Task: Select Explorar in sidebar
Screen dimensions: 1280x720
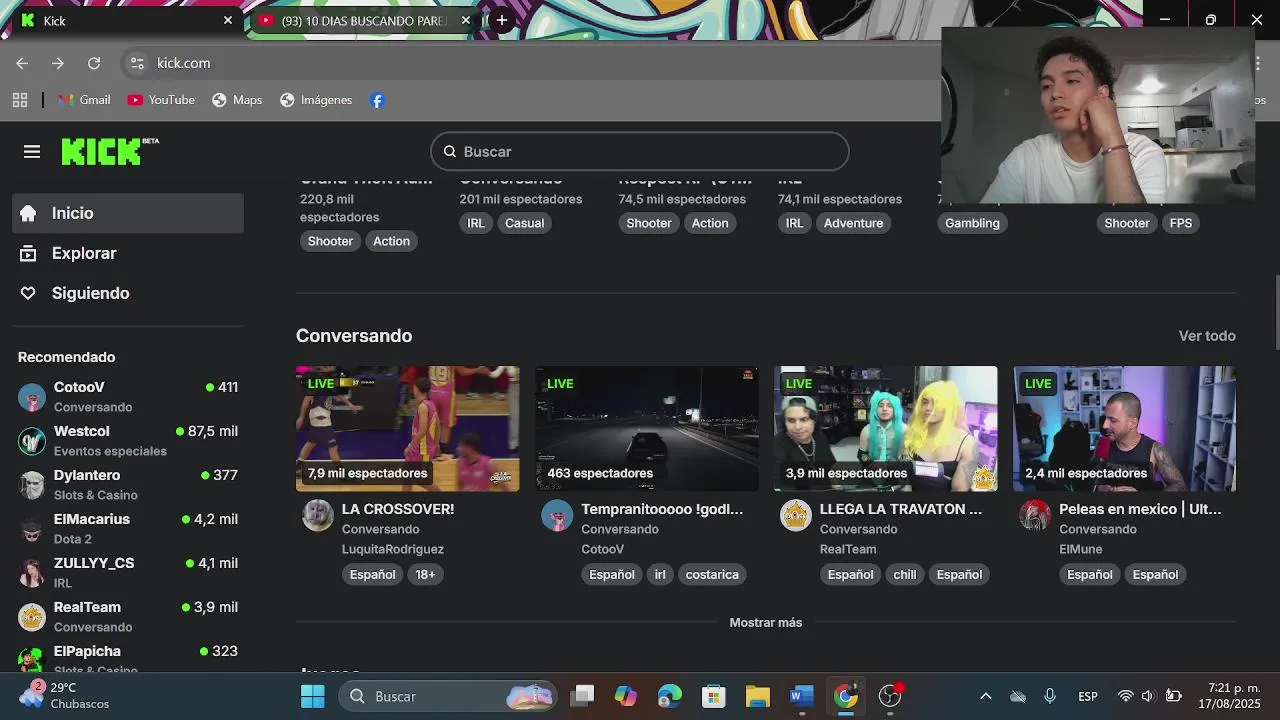Action: coord(128,253)
